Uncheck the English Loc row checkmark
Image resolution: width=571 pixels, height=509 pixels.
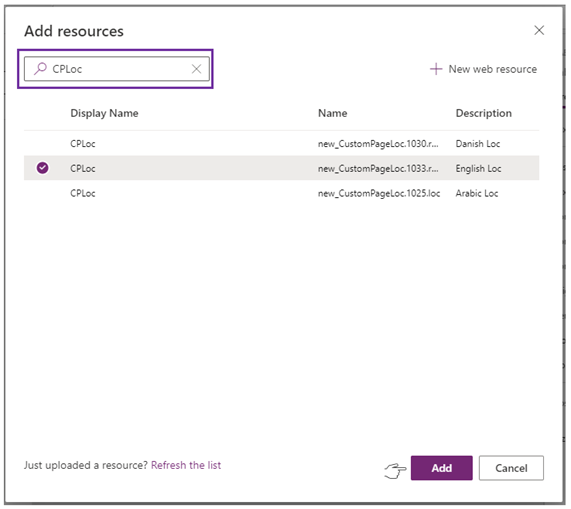43,168
